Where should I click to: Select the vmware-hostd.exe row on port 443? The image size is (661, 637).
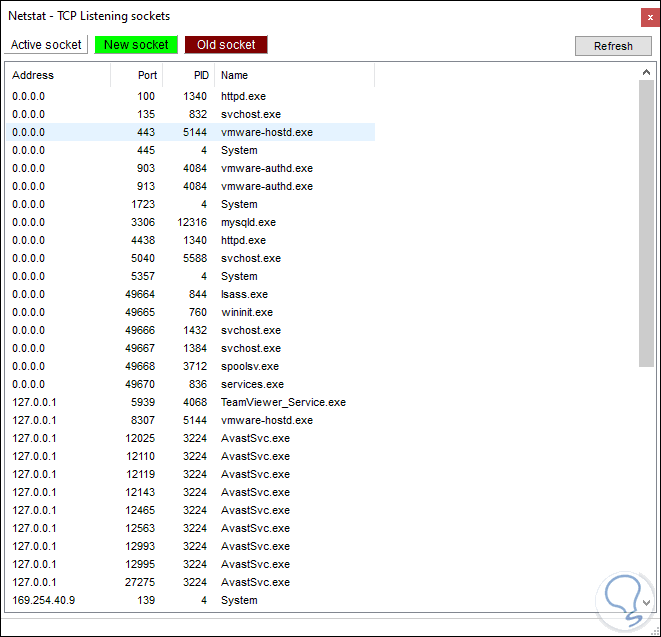[191, 132]
